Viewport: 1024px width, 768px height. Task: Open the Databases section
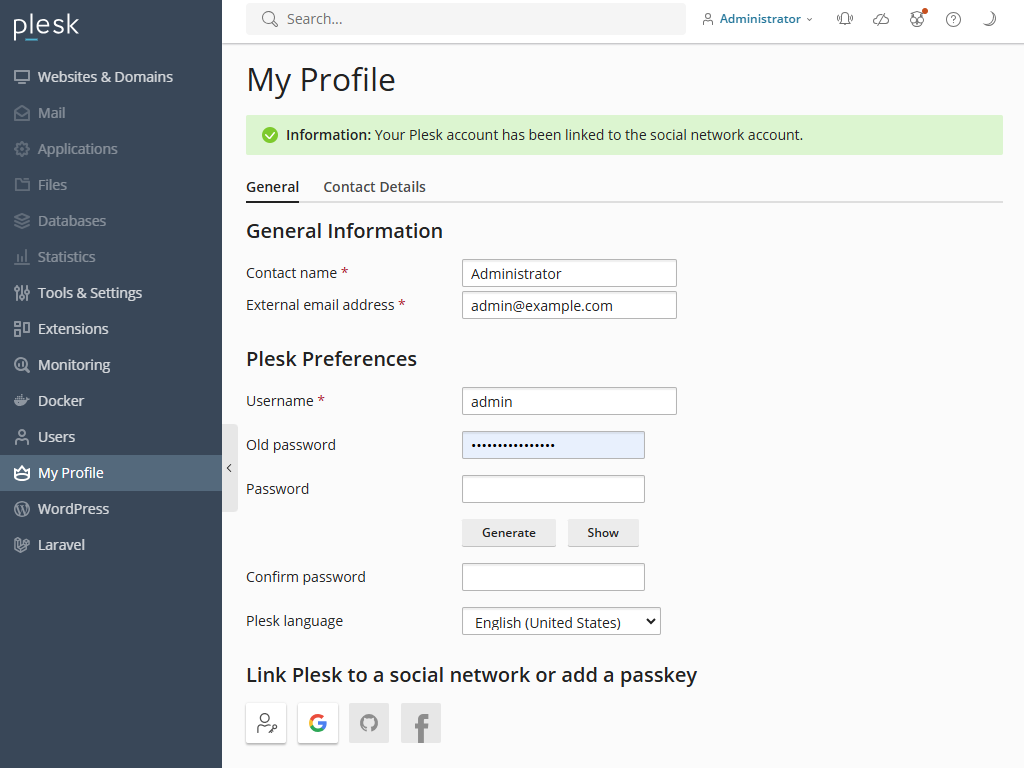pos(72,220)
